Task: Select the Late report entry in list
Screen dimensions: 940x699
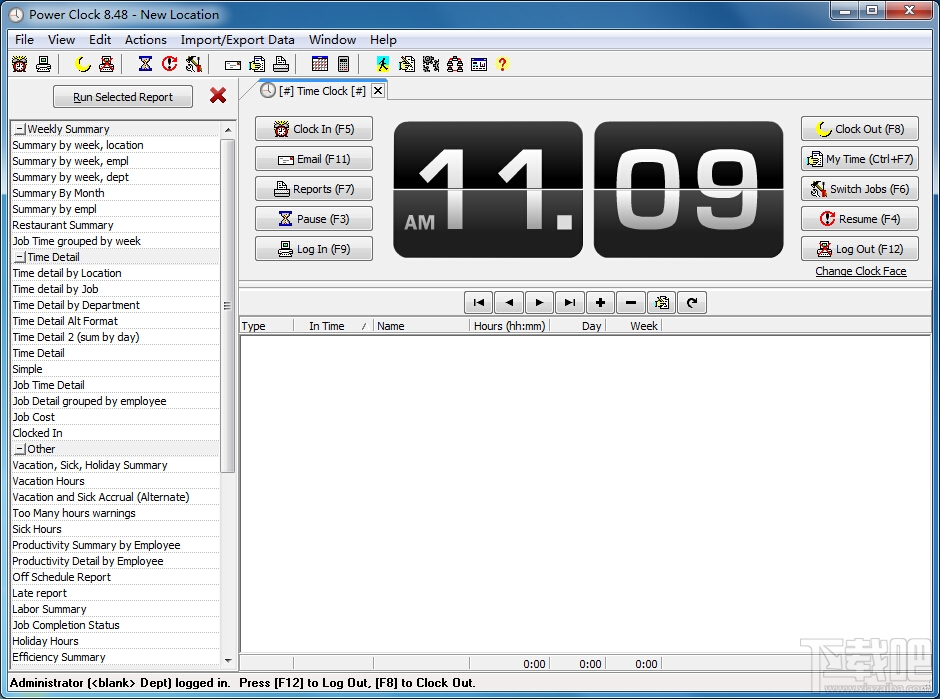Action: (40, 593)
